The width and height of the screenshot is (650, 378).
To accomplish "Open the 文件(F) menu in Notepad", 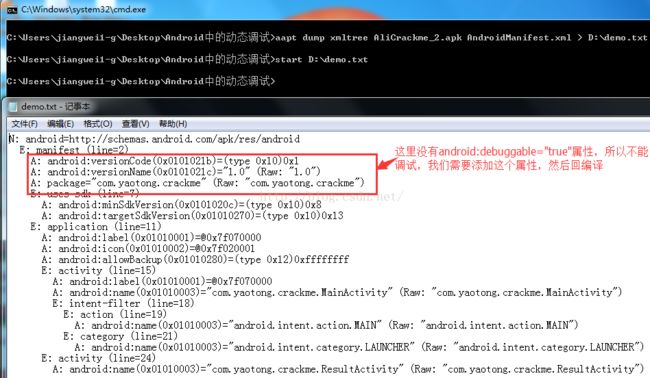I will 24,124.
